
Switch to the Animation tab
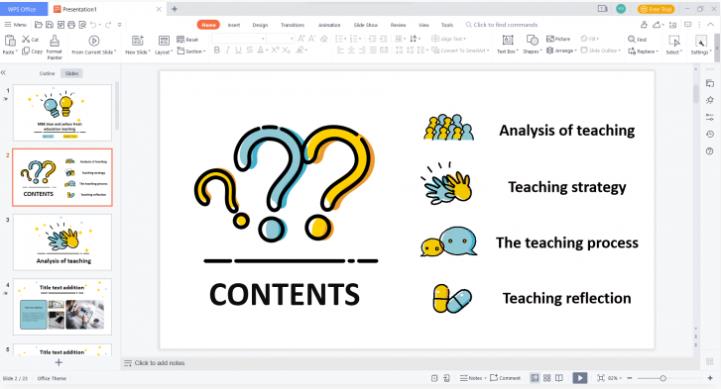coord(329,25)
